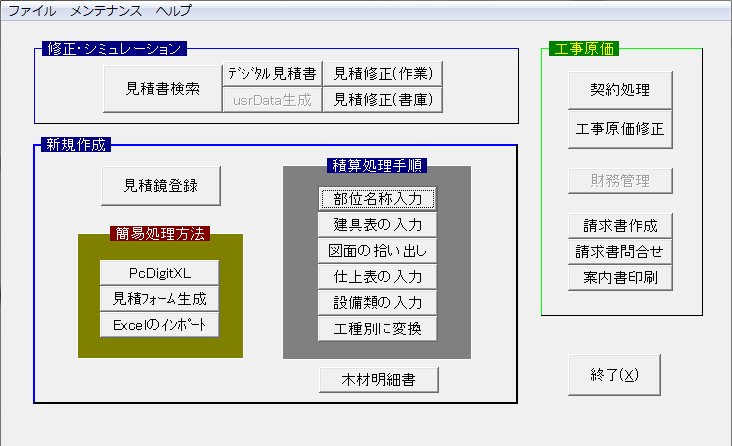Click 設備類の入力 button
The image size is (732, 446).
point(377,303)
